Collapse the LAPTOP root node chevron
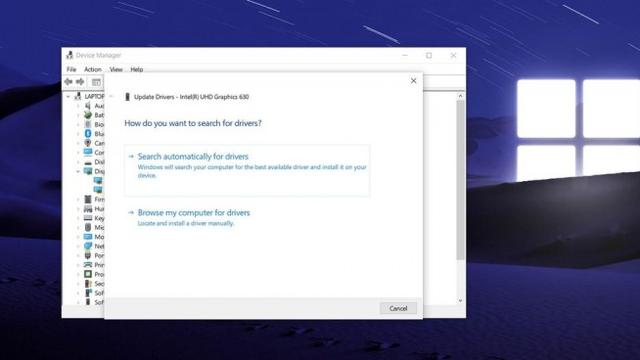The width and height of the screenshot is (640, 360). coord(68,96)
